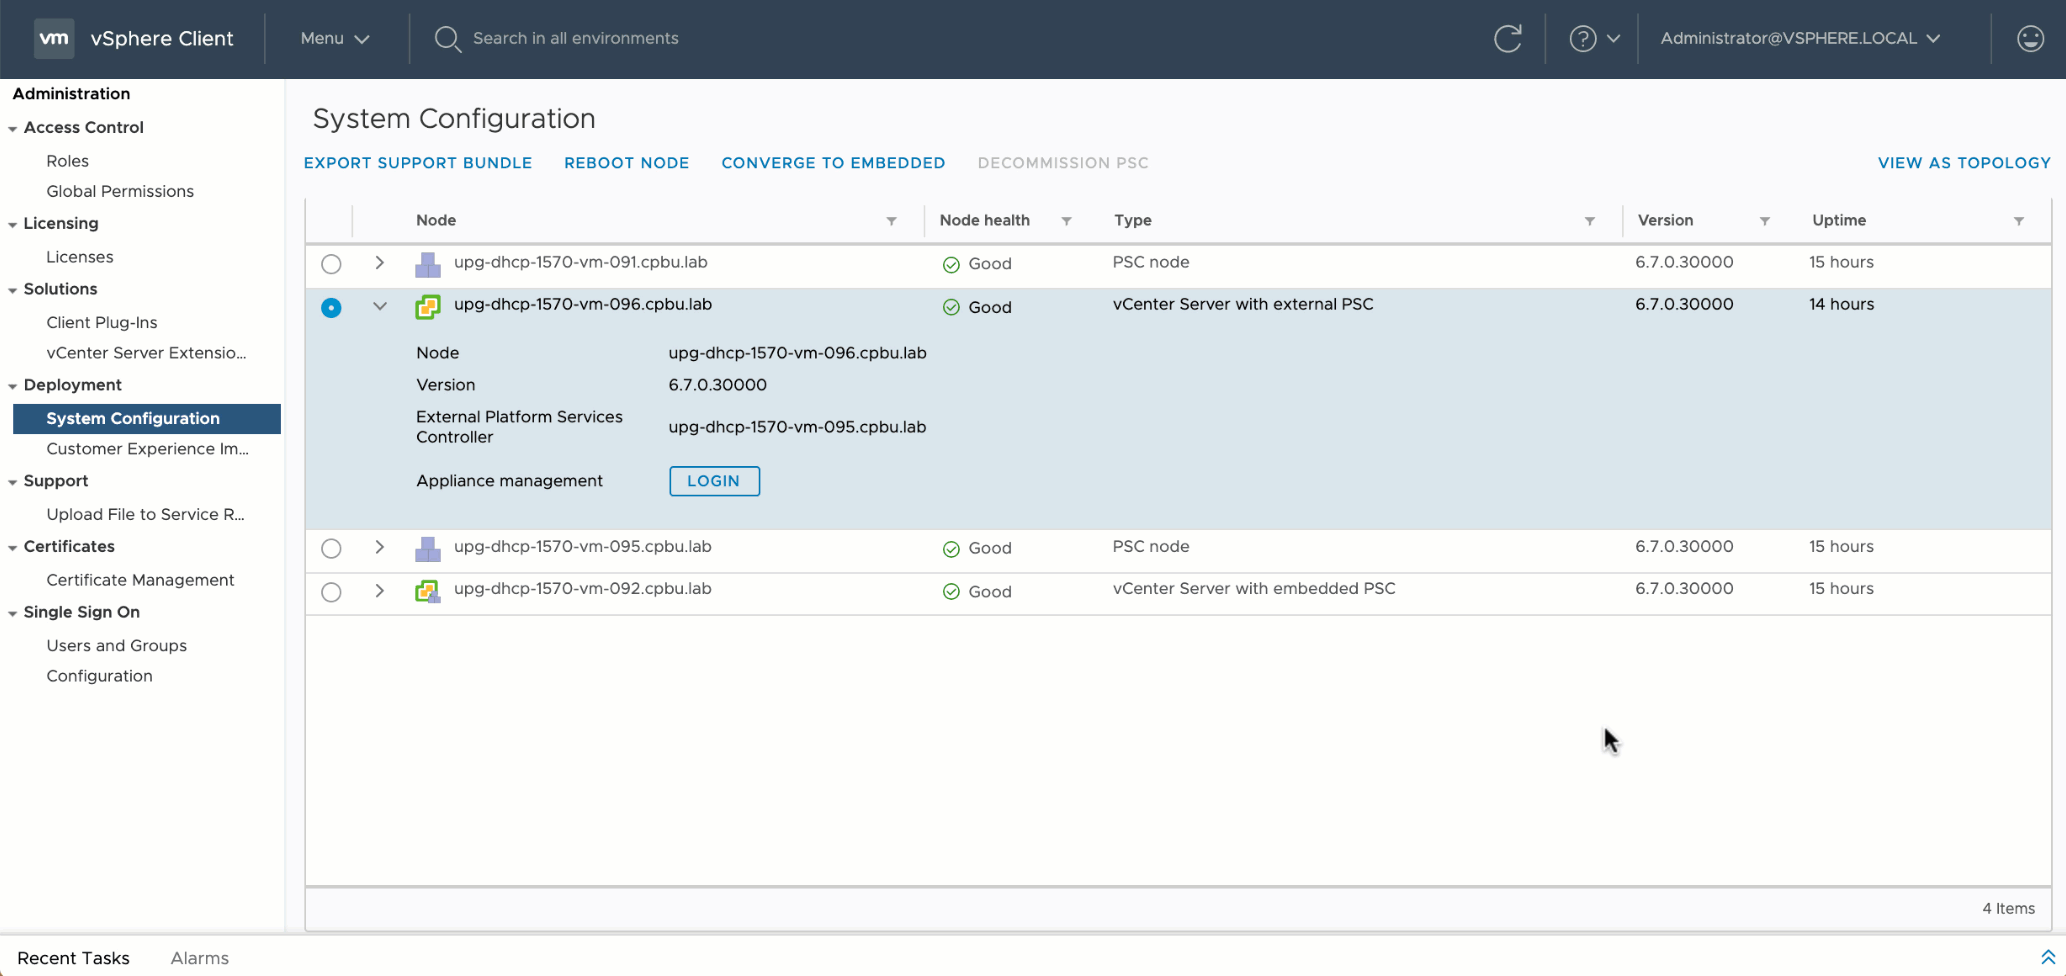The width and height of the screenshot is (2066, 976).
Task: Click the Version column filter icon
Action: [1764, 221]
